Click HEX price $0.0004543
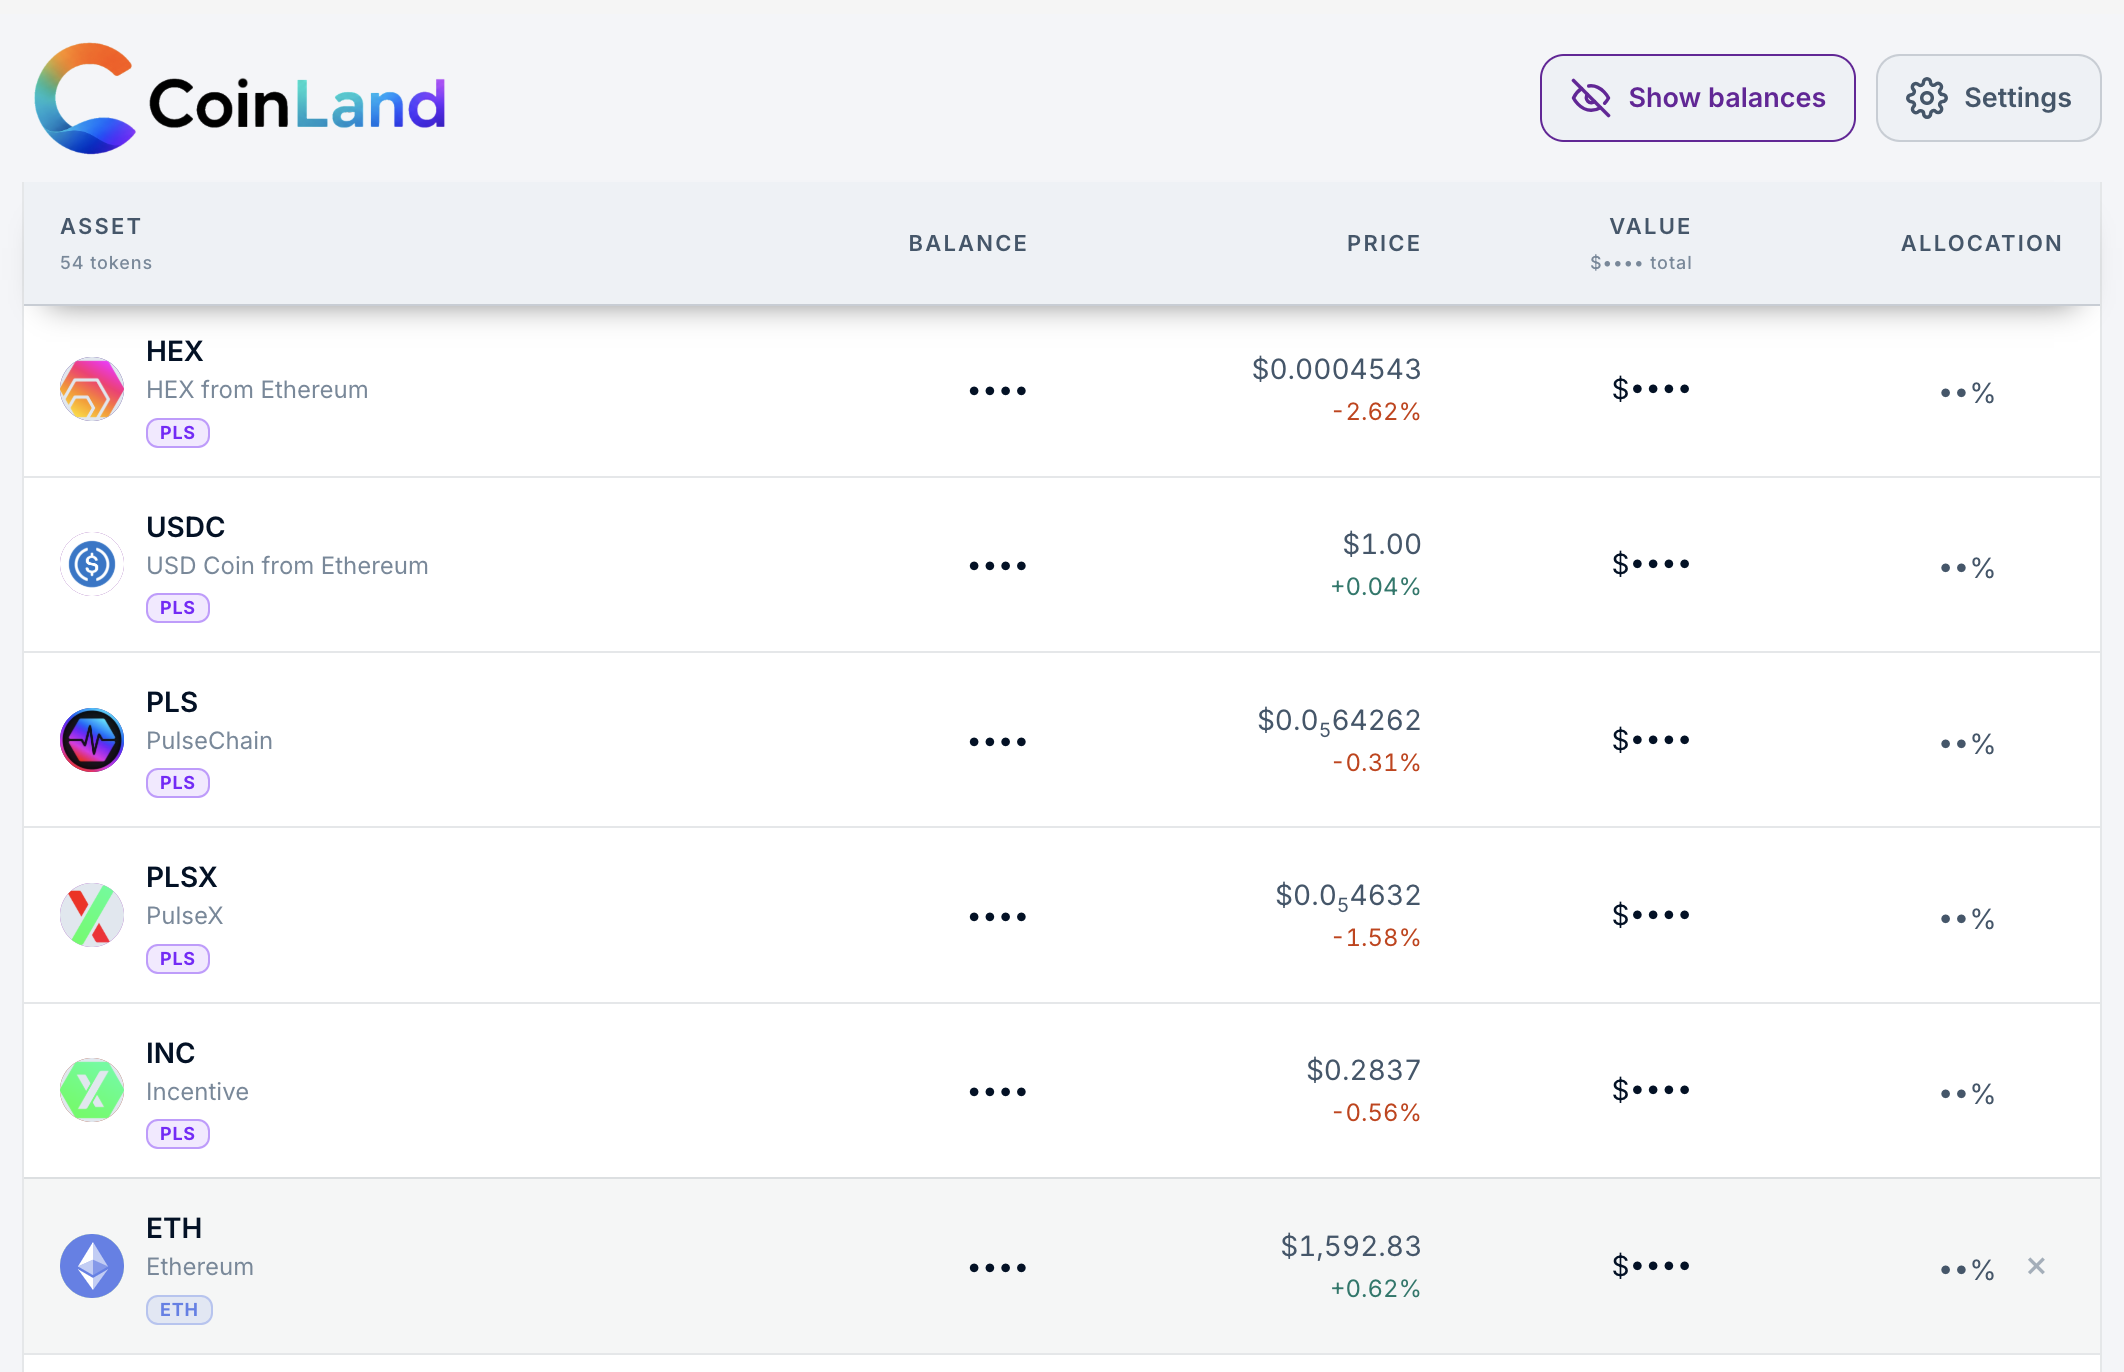Screen dimensions: 2124x1372 point(1336,369)
